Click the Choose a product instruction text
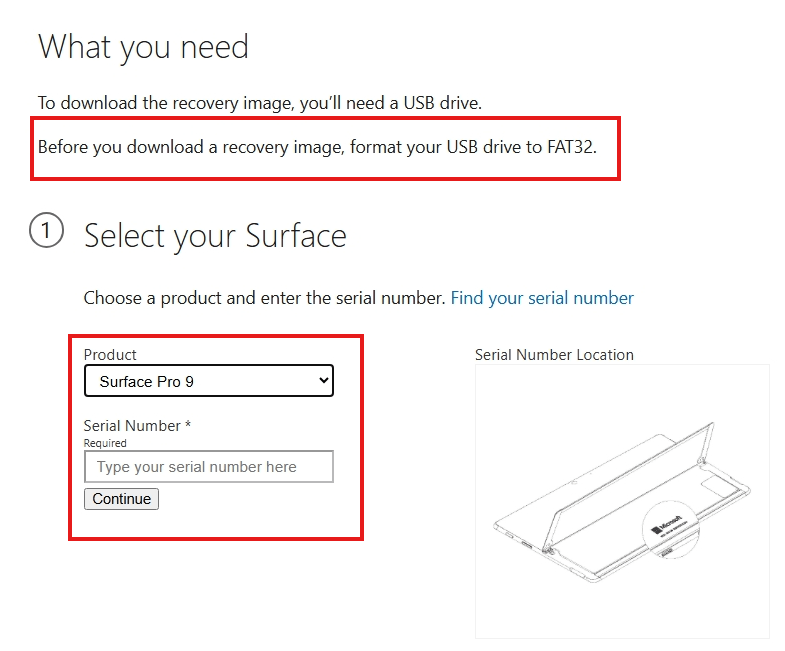Image resolution: width=785 pixels, height=651 pixels. tap(264, 298)
